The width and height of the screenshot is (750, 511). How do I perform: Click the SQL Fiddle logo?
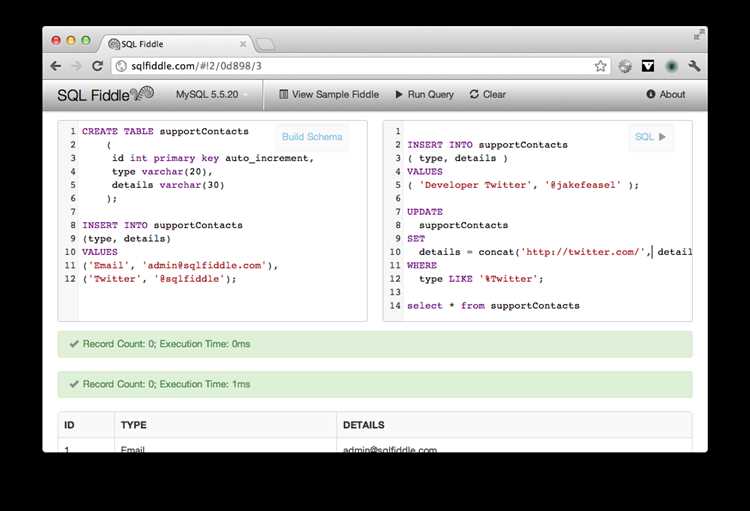pyautogui.click(x=105, y=94)
